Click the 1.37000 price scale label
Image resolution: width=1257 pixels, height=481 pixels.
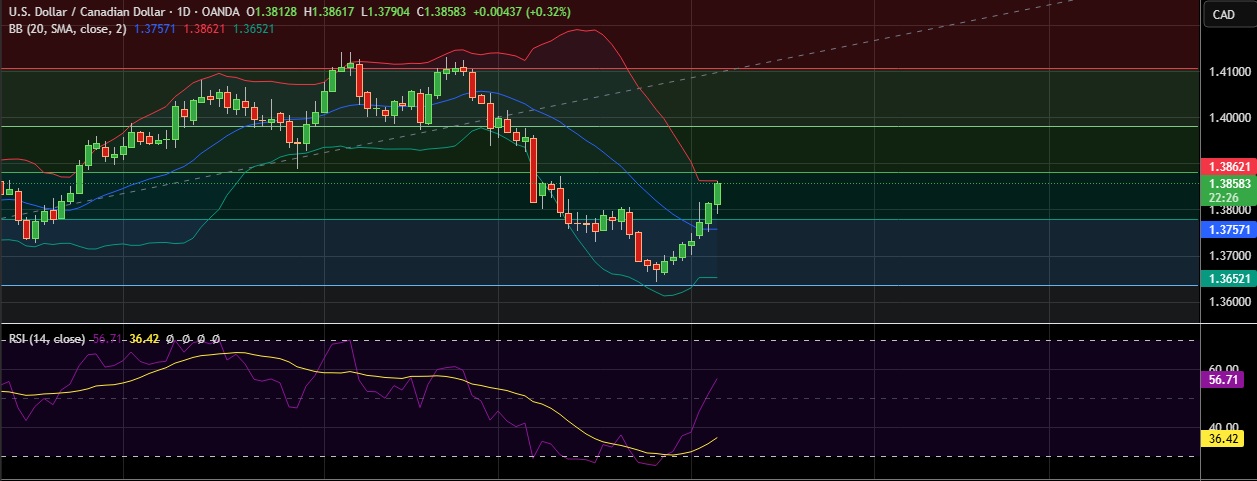[1229, 257]
